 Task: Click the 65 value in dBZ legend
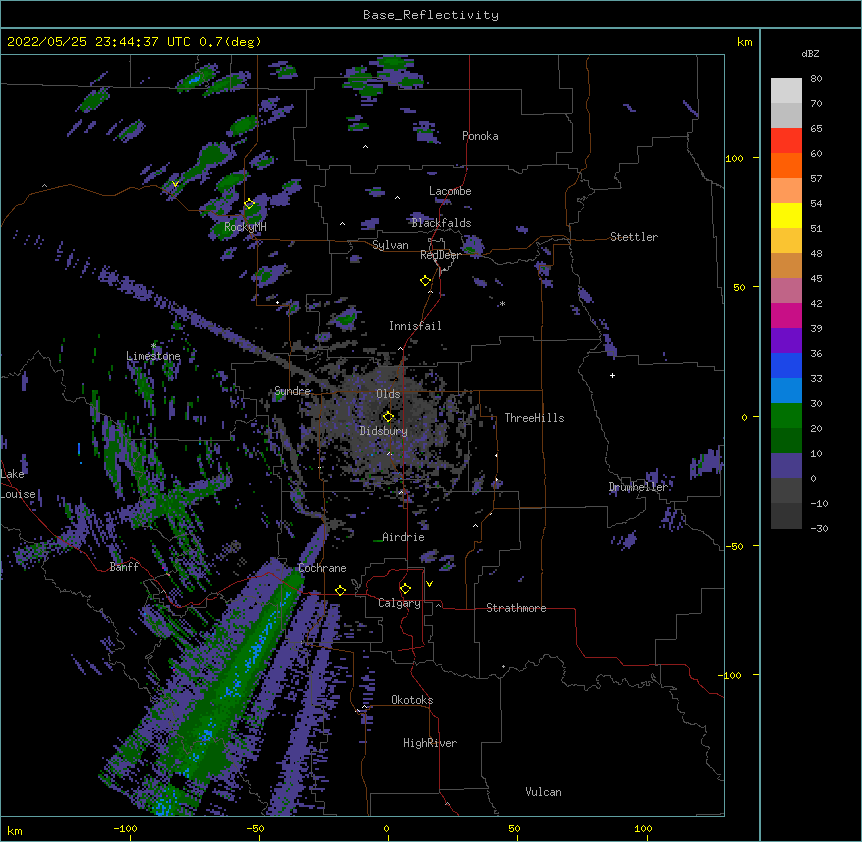click(816, 129)
